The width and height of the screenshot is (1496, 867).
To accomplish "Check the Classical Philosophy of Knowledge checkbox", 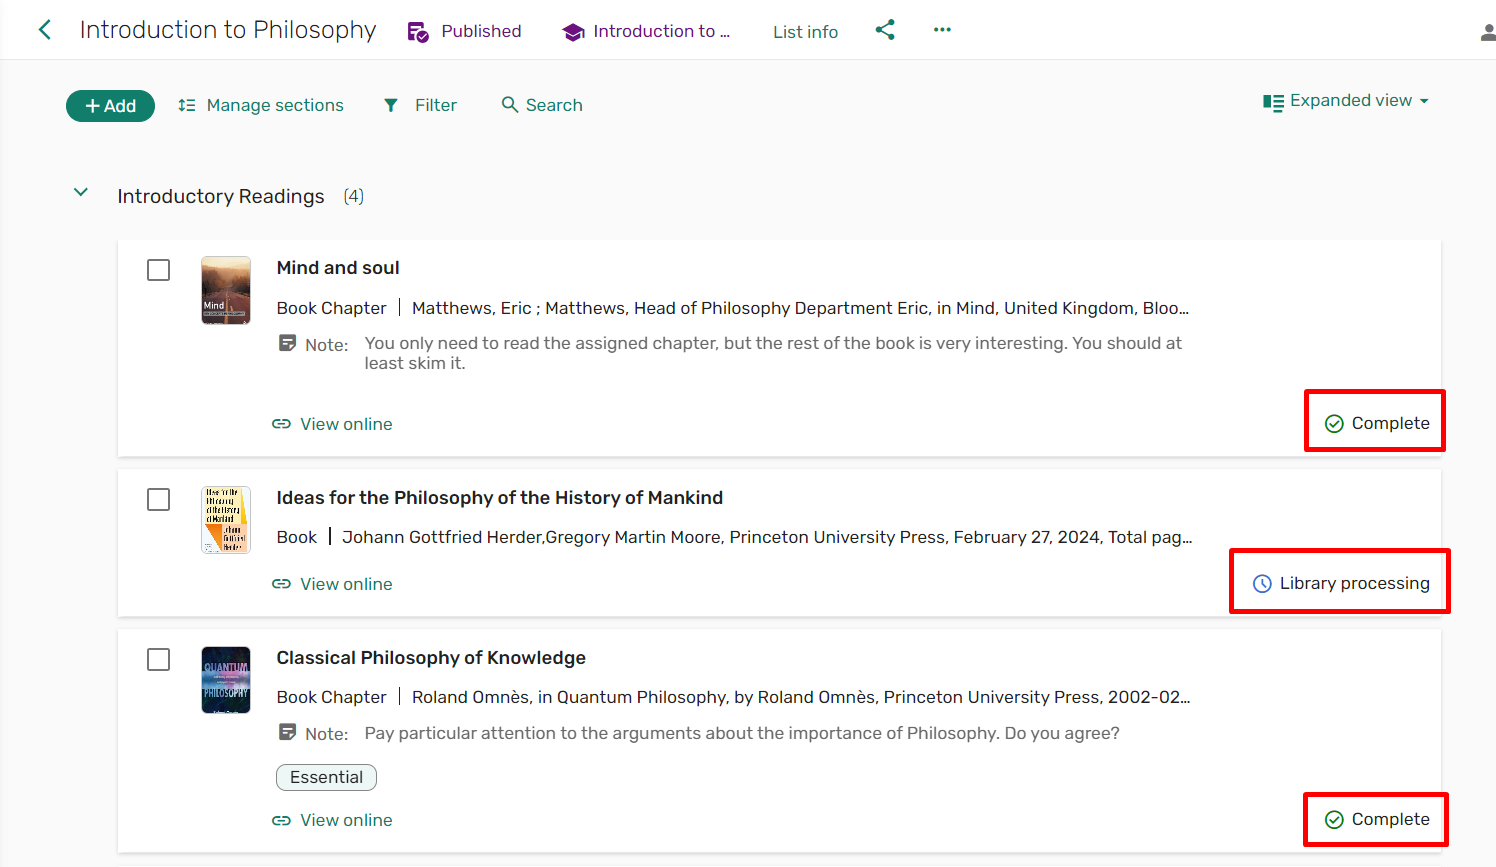I will coord(158,659).
